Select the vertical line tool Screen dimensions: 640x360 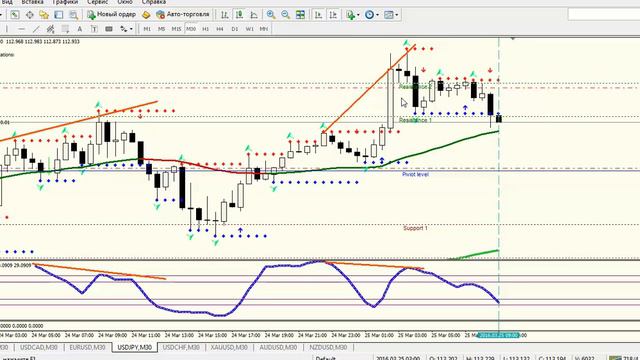point(7,29)
